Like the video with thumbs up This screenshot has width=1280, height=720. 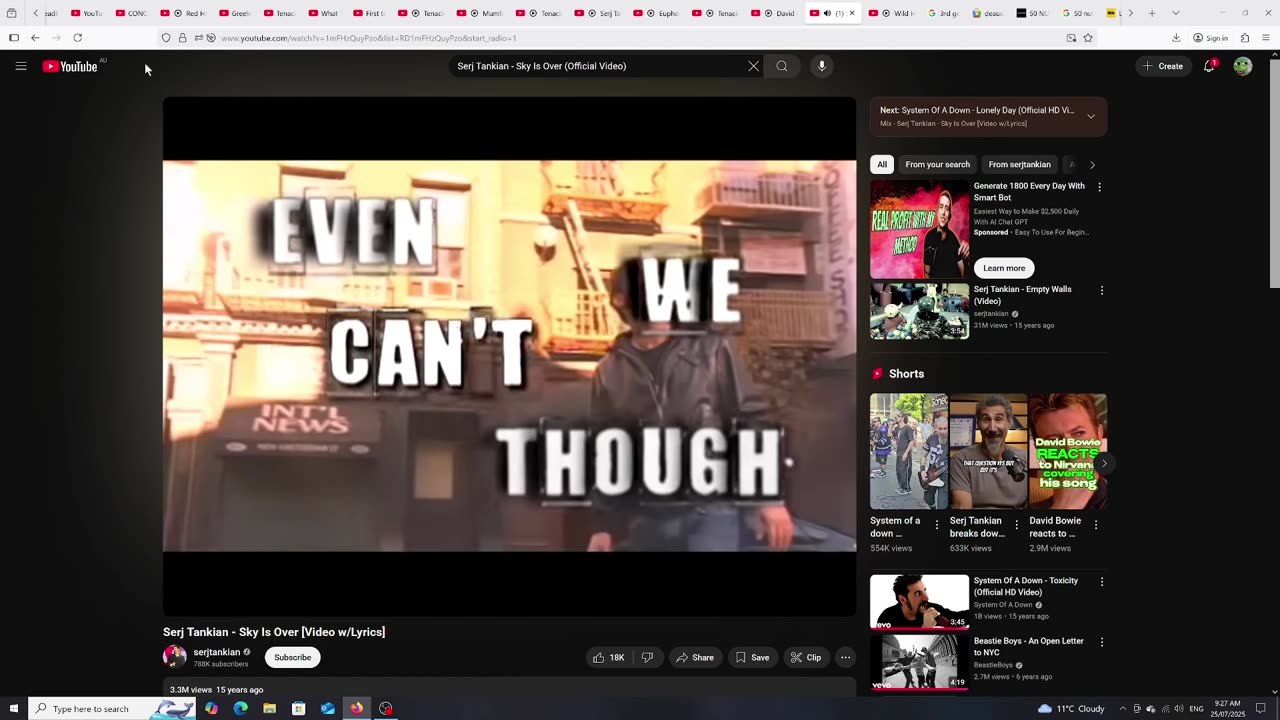pos(609,657)
